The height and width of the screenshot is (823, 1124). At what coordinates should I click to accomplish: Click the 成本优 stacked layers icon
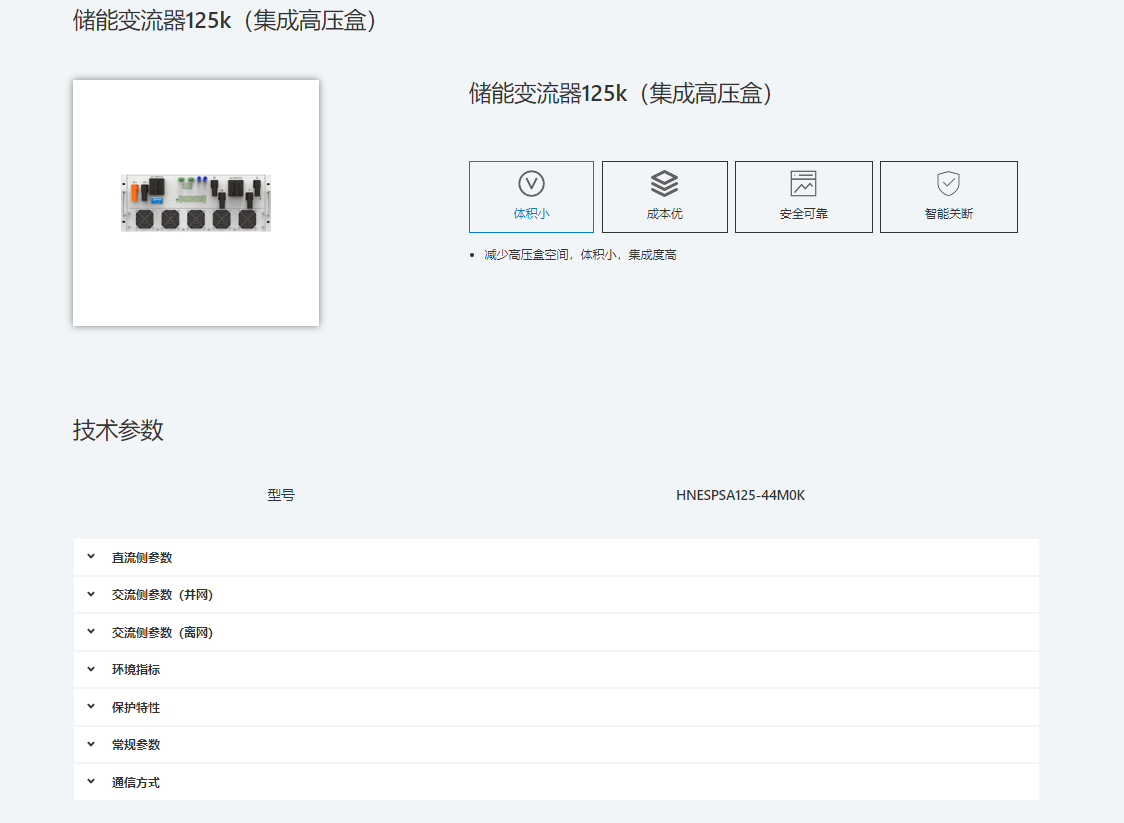(665, 183)
